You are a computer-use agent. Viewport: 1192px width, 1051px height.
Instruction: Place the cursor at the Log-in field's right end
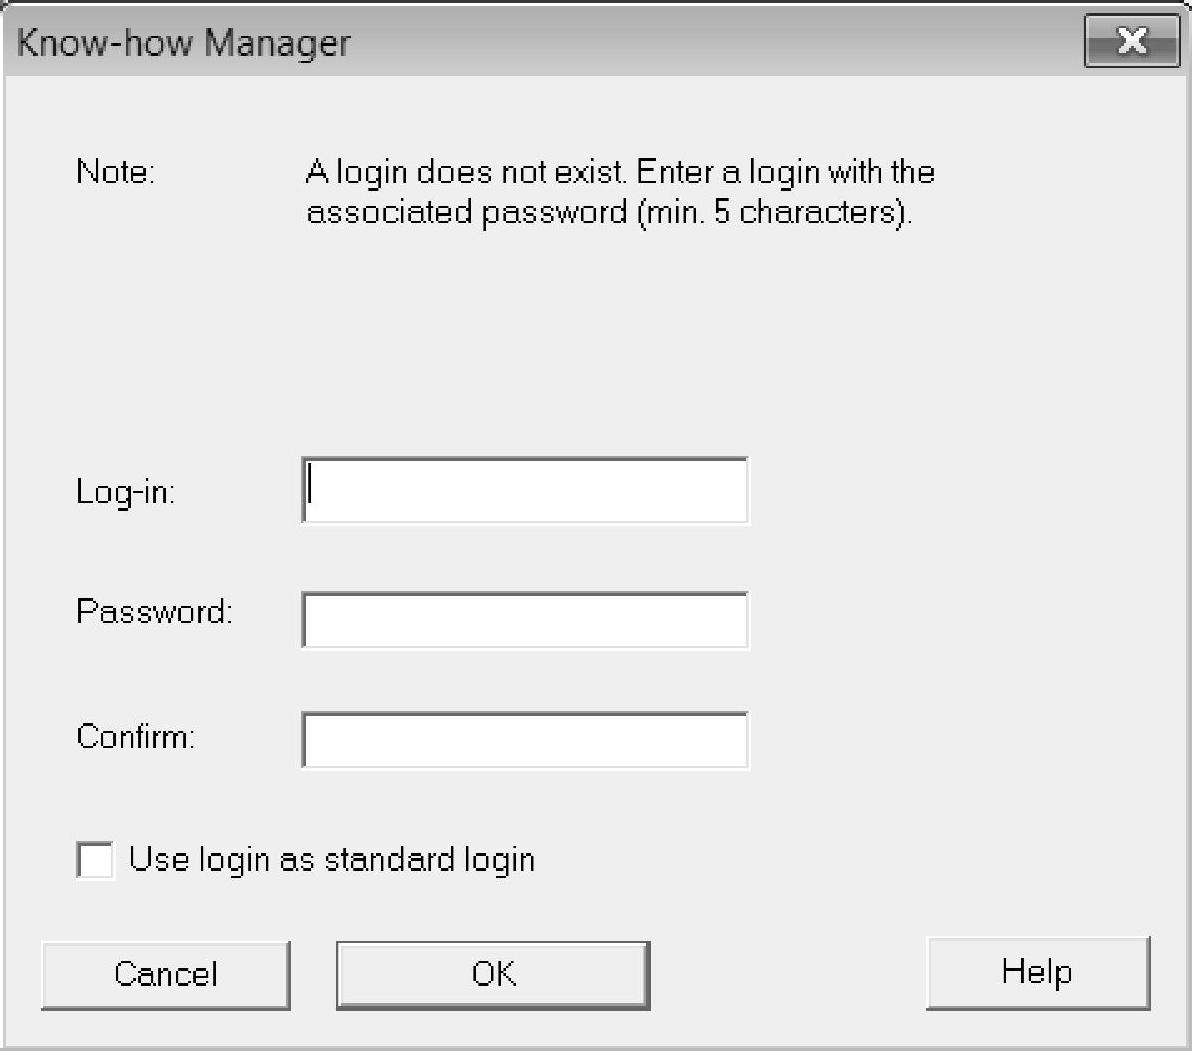(x=735, y=491)
